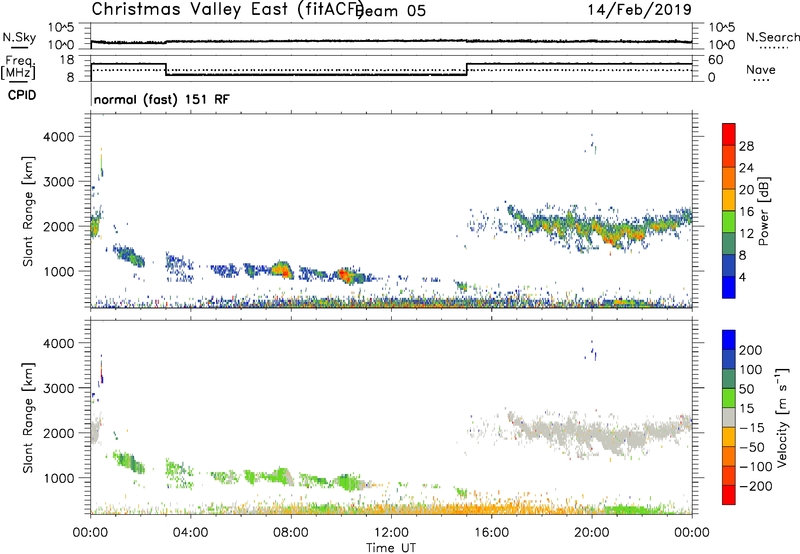This screenshot has height=554, width=800.
Task: Click the 'Freq. [MHz]' axis label
Action: click(18, 67)
